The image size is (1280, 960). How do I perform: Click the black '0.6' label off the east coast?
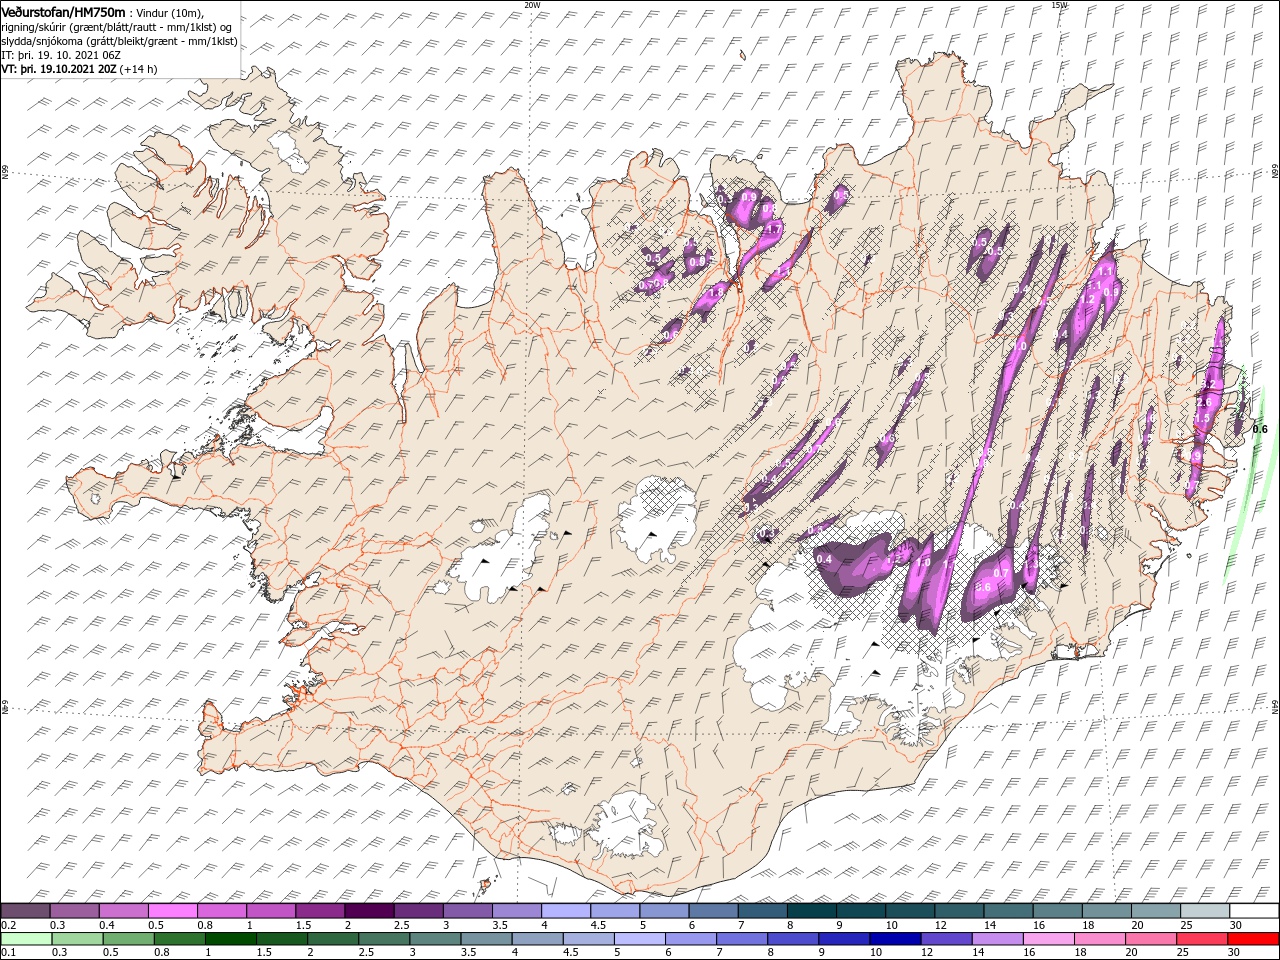point(1260,429)
